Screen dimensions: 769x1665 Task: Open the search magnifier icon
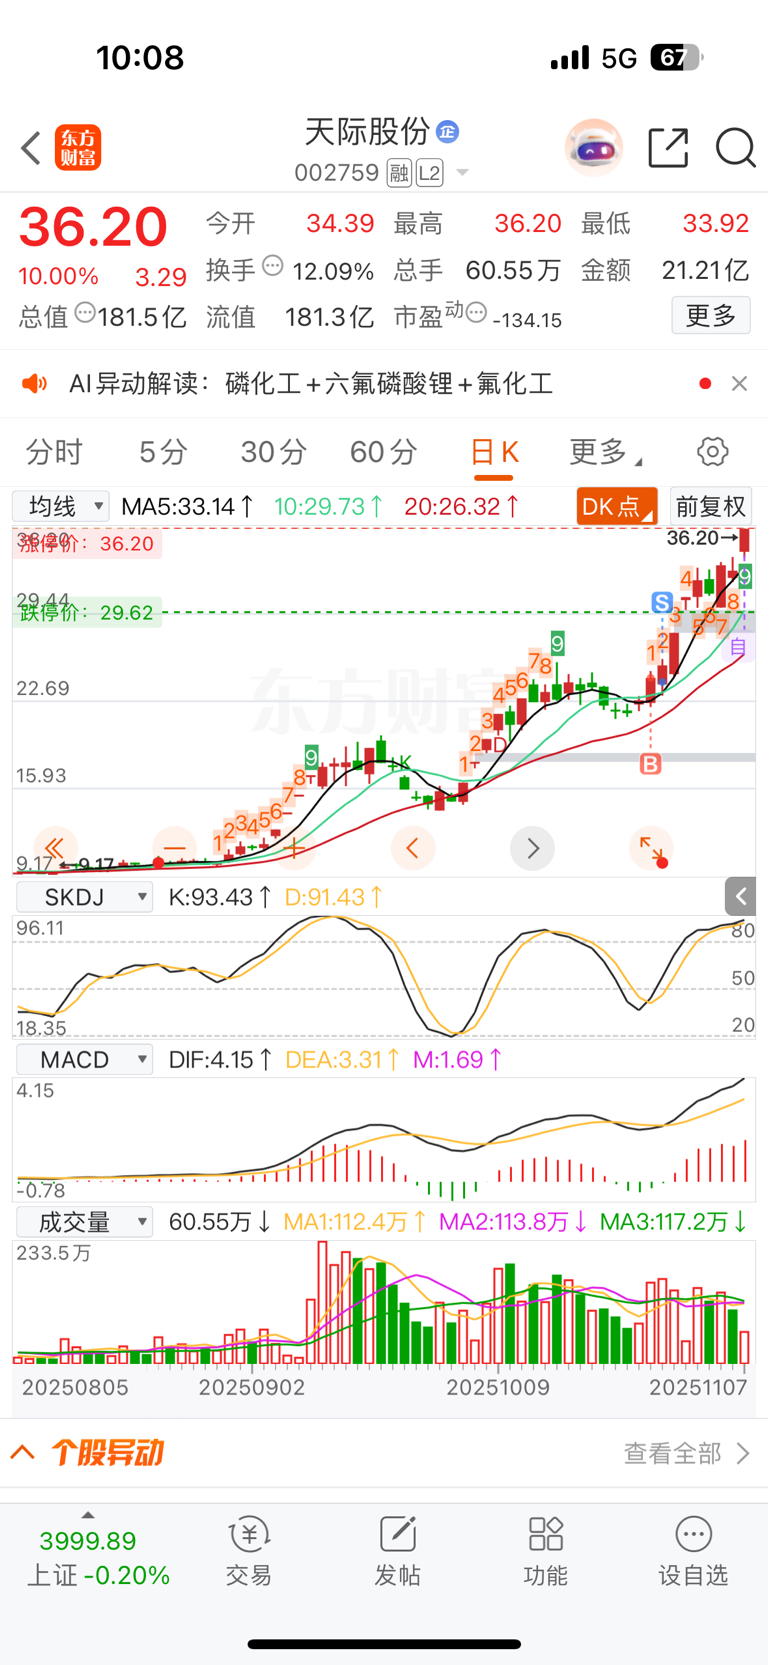735,148
